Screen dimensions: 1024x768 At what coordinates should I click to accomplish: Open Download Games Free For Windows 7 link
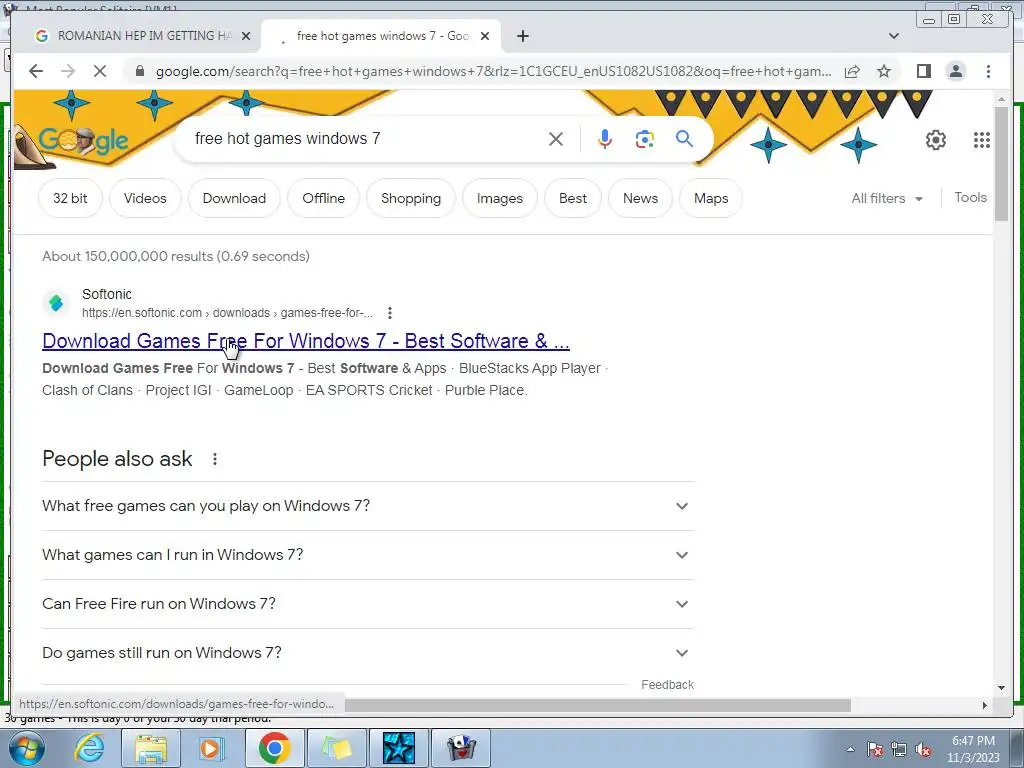coord(306,341)
